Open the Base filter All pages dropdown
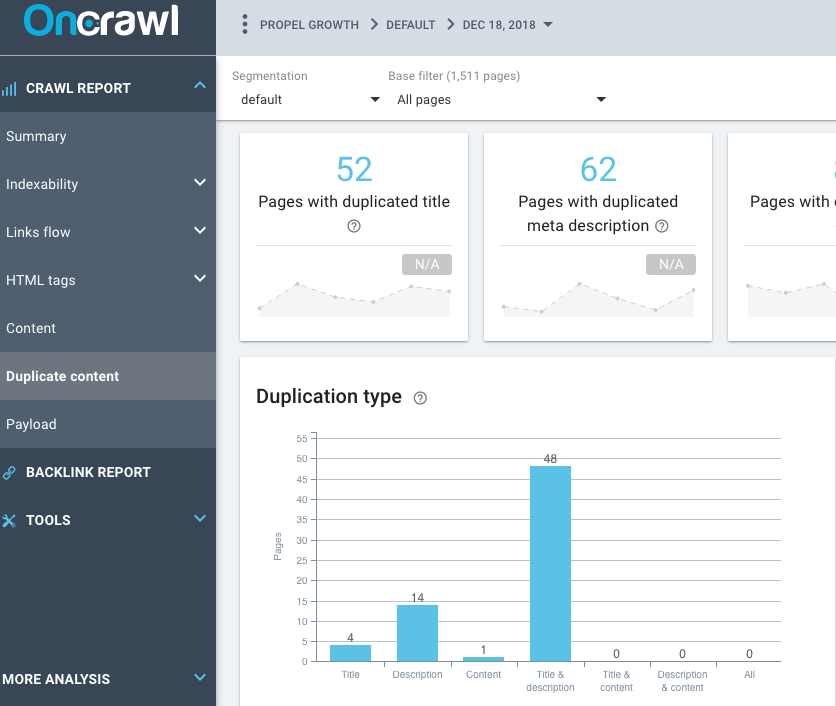Viewport: 836px width, 706px height. (501, 99)
